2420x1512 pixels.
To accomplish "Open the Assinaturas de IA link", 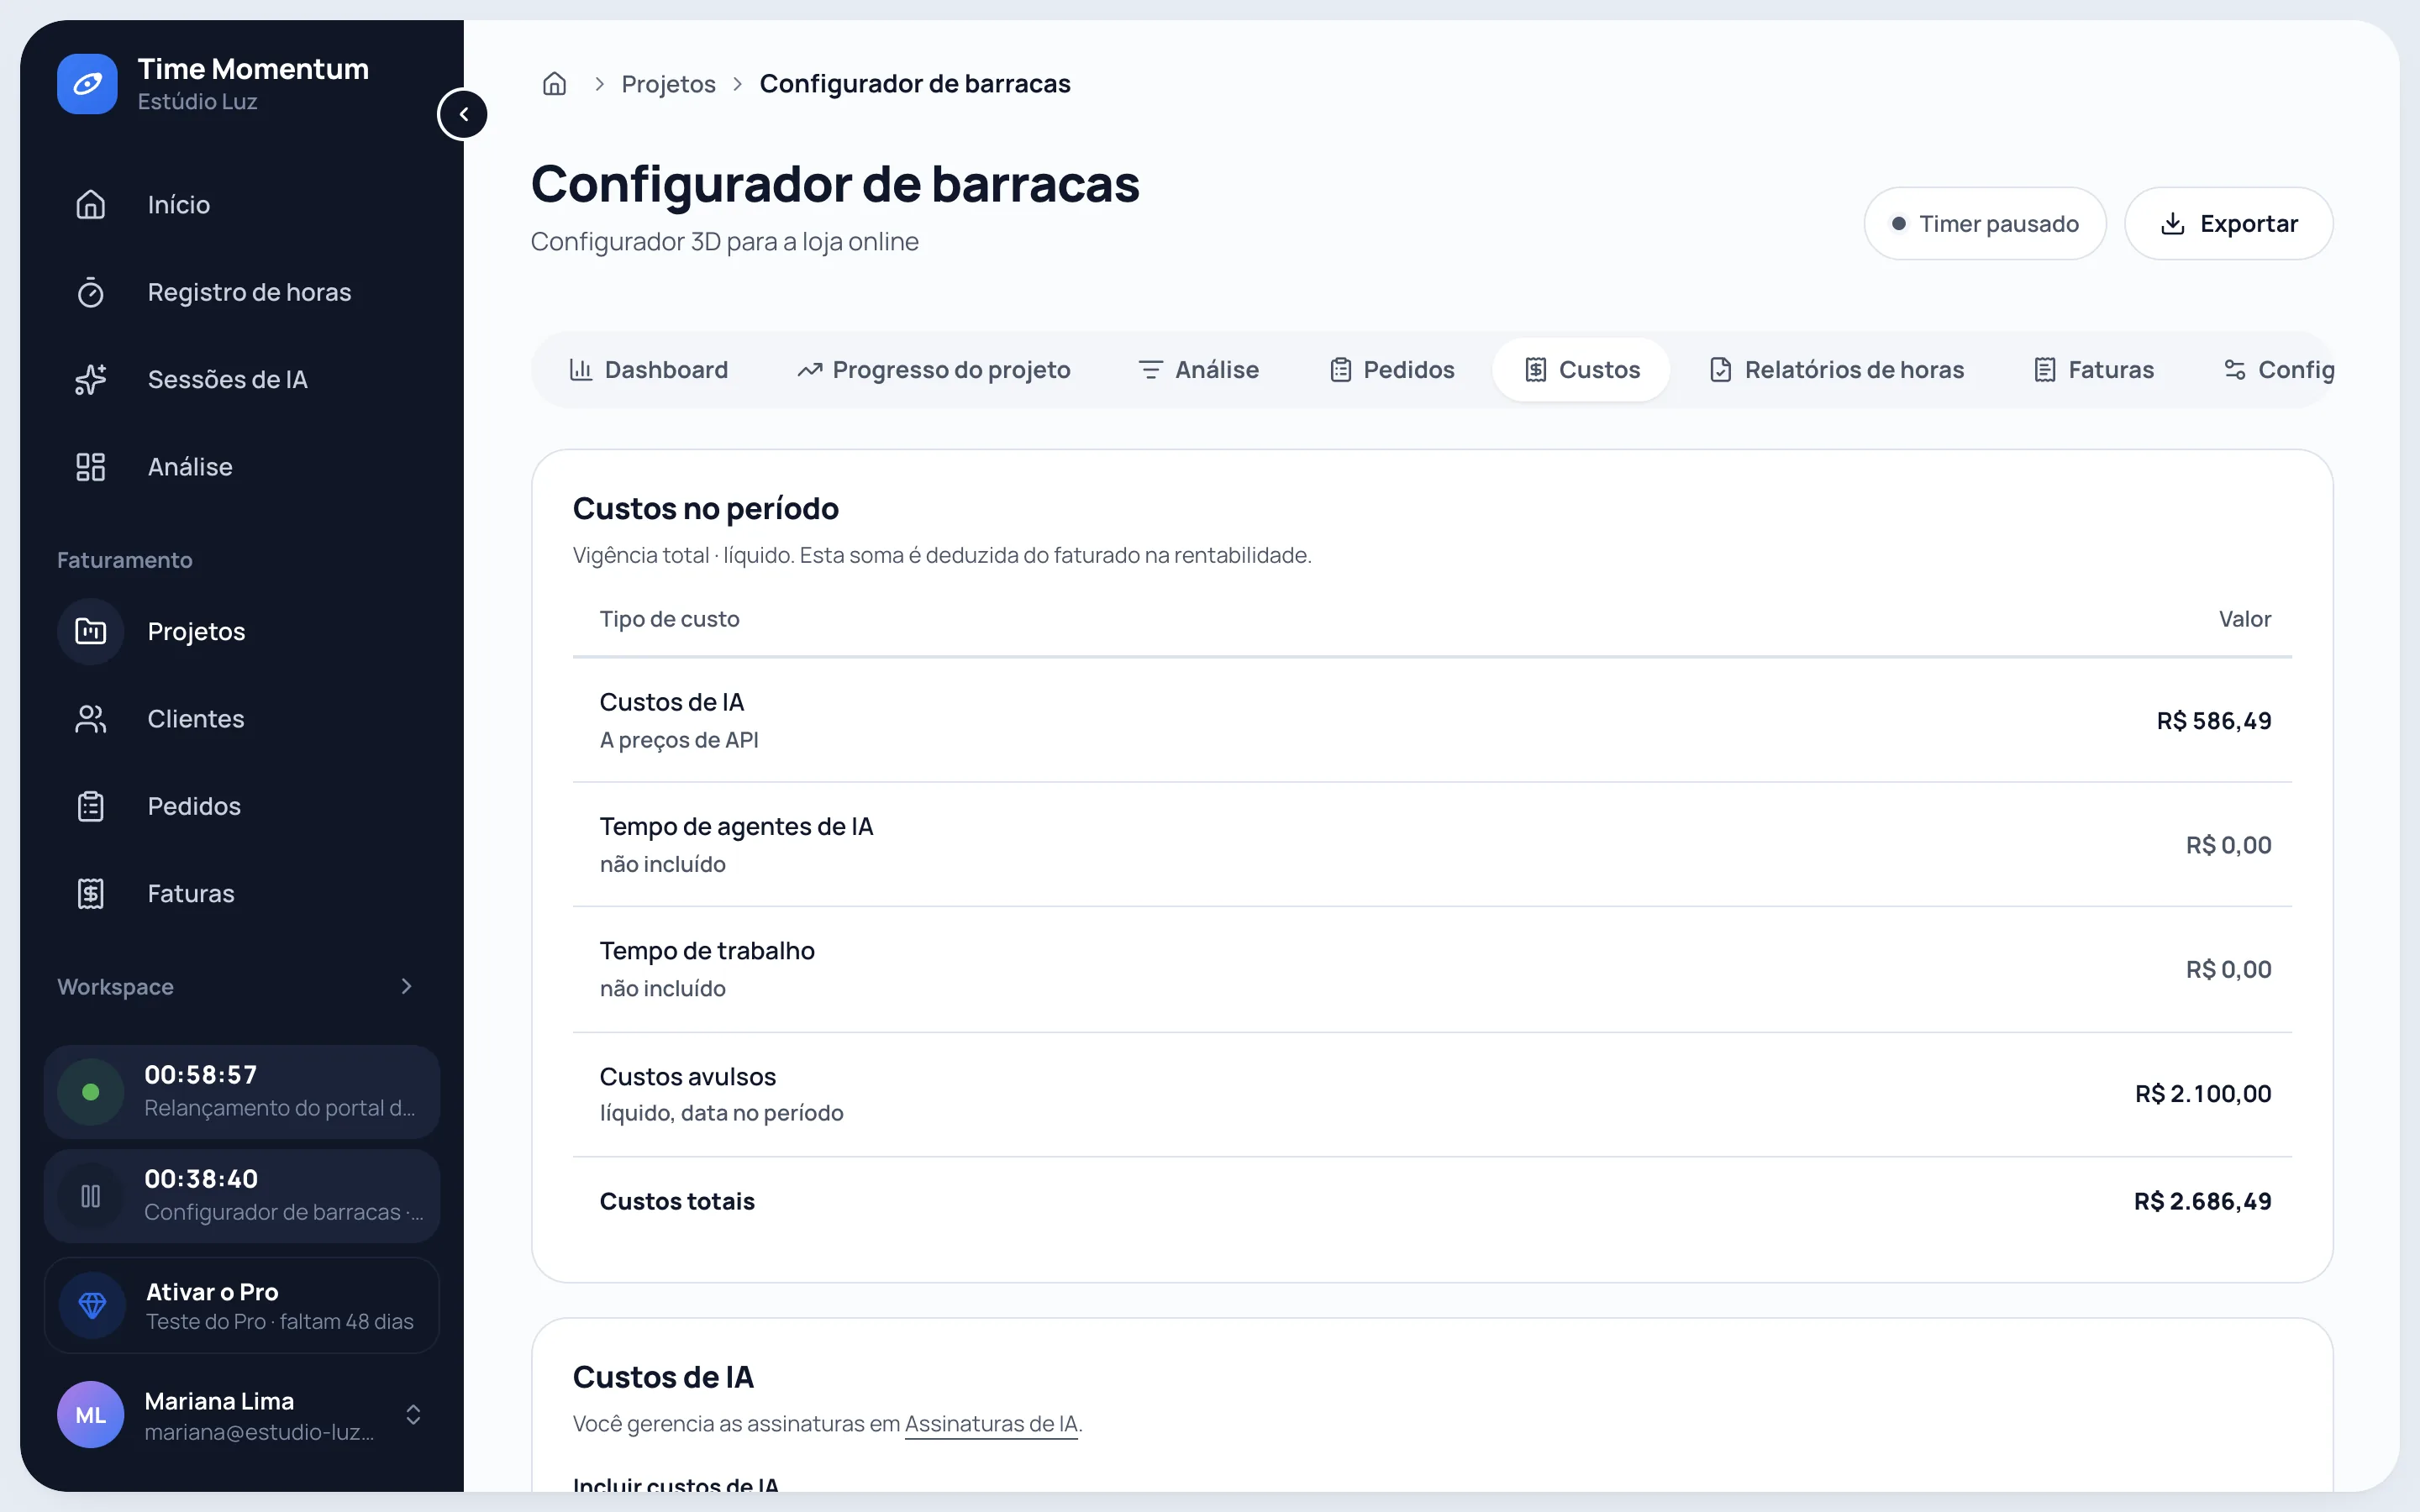I will tap(991, 1424).
